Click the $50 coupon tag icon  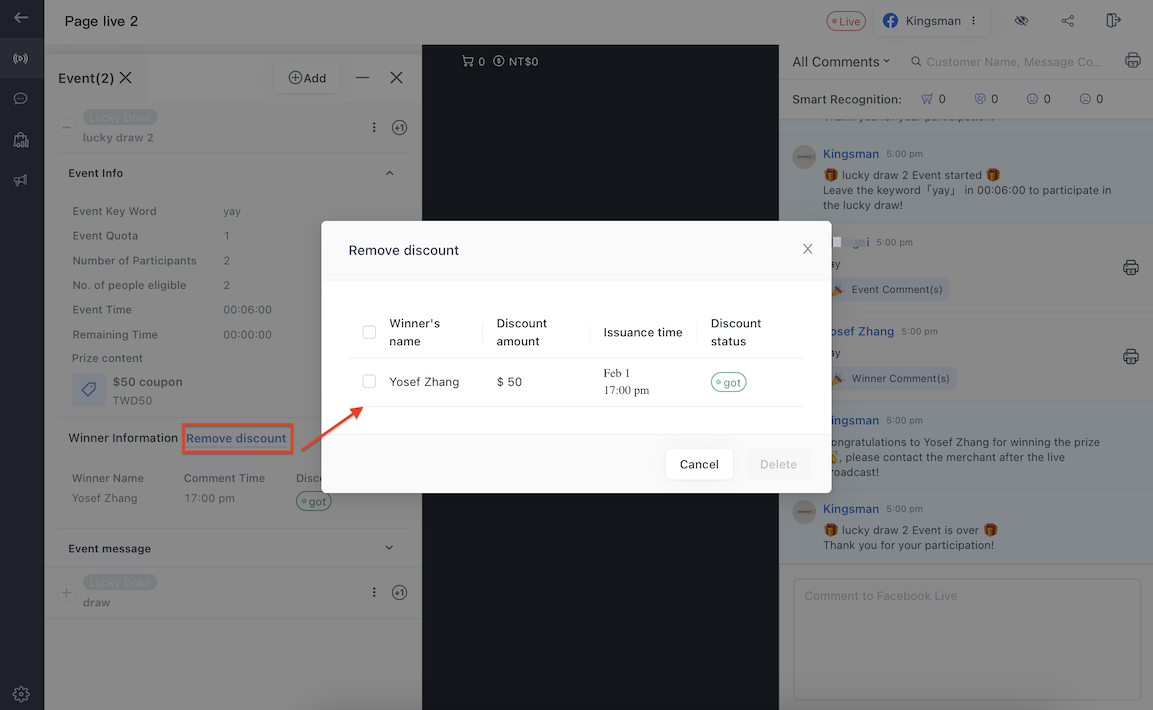click(89, 390)
